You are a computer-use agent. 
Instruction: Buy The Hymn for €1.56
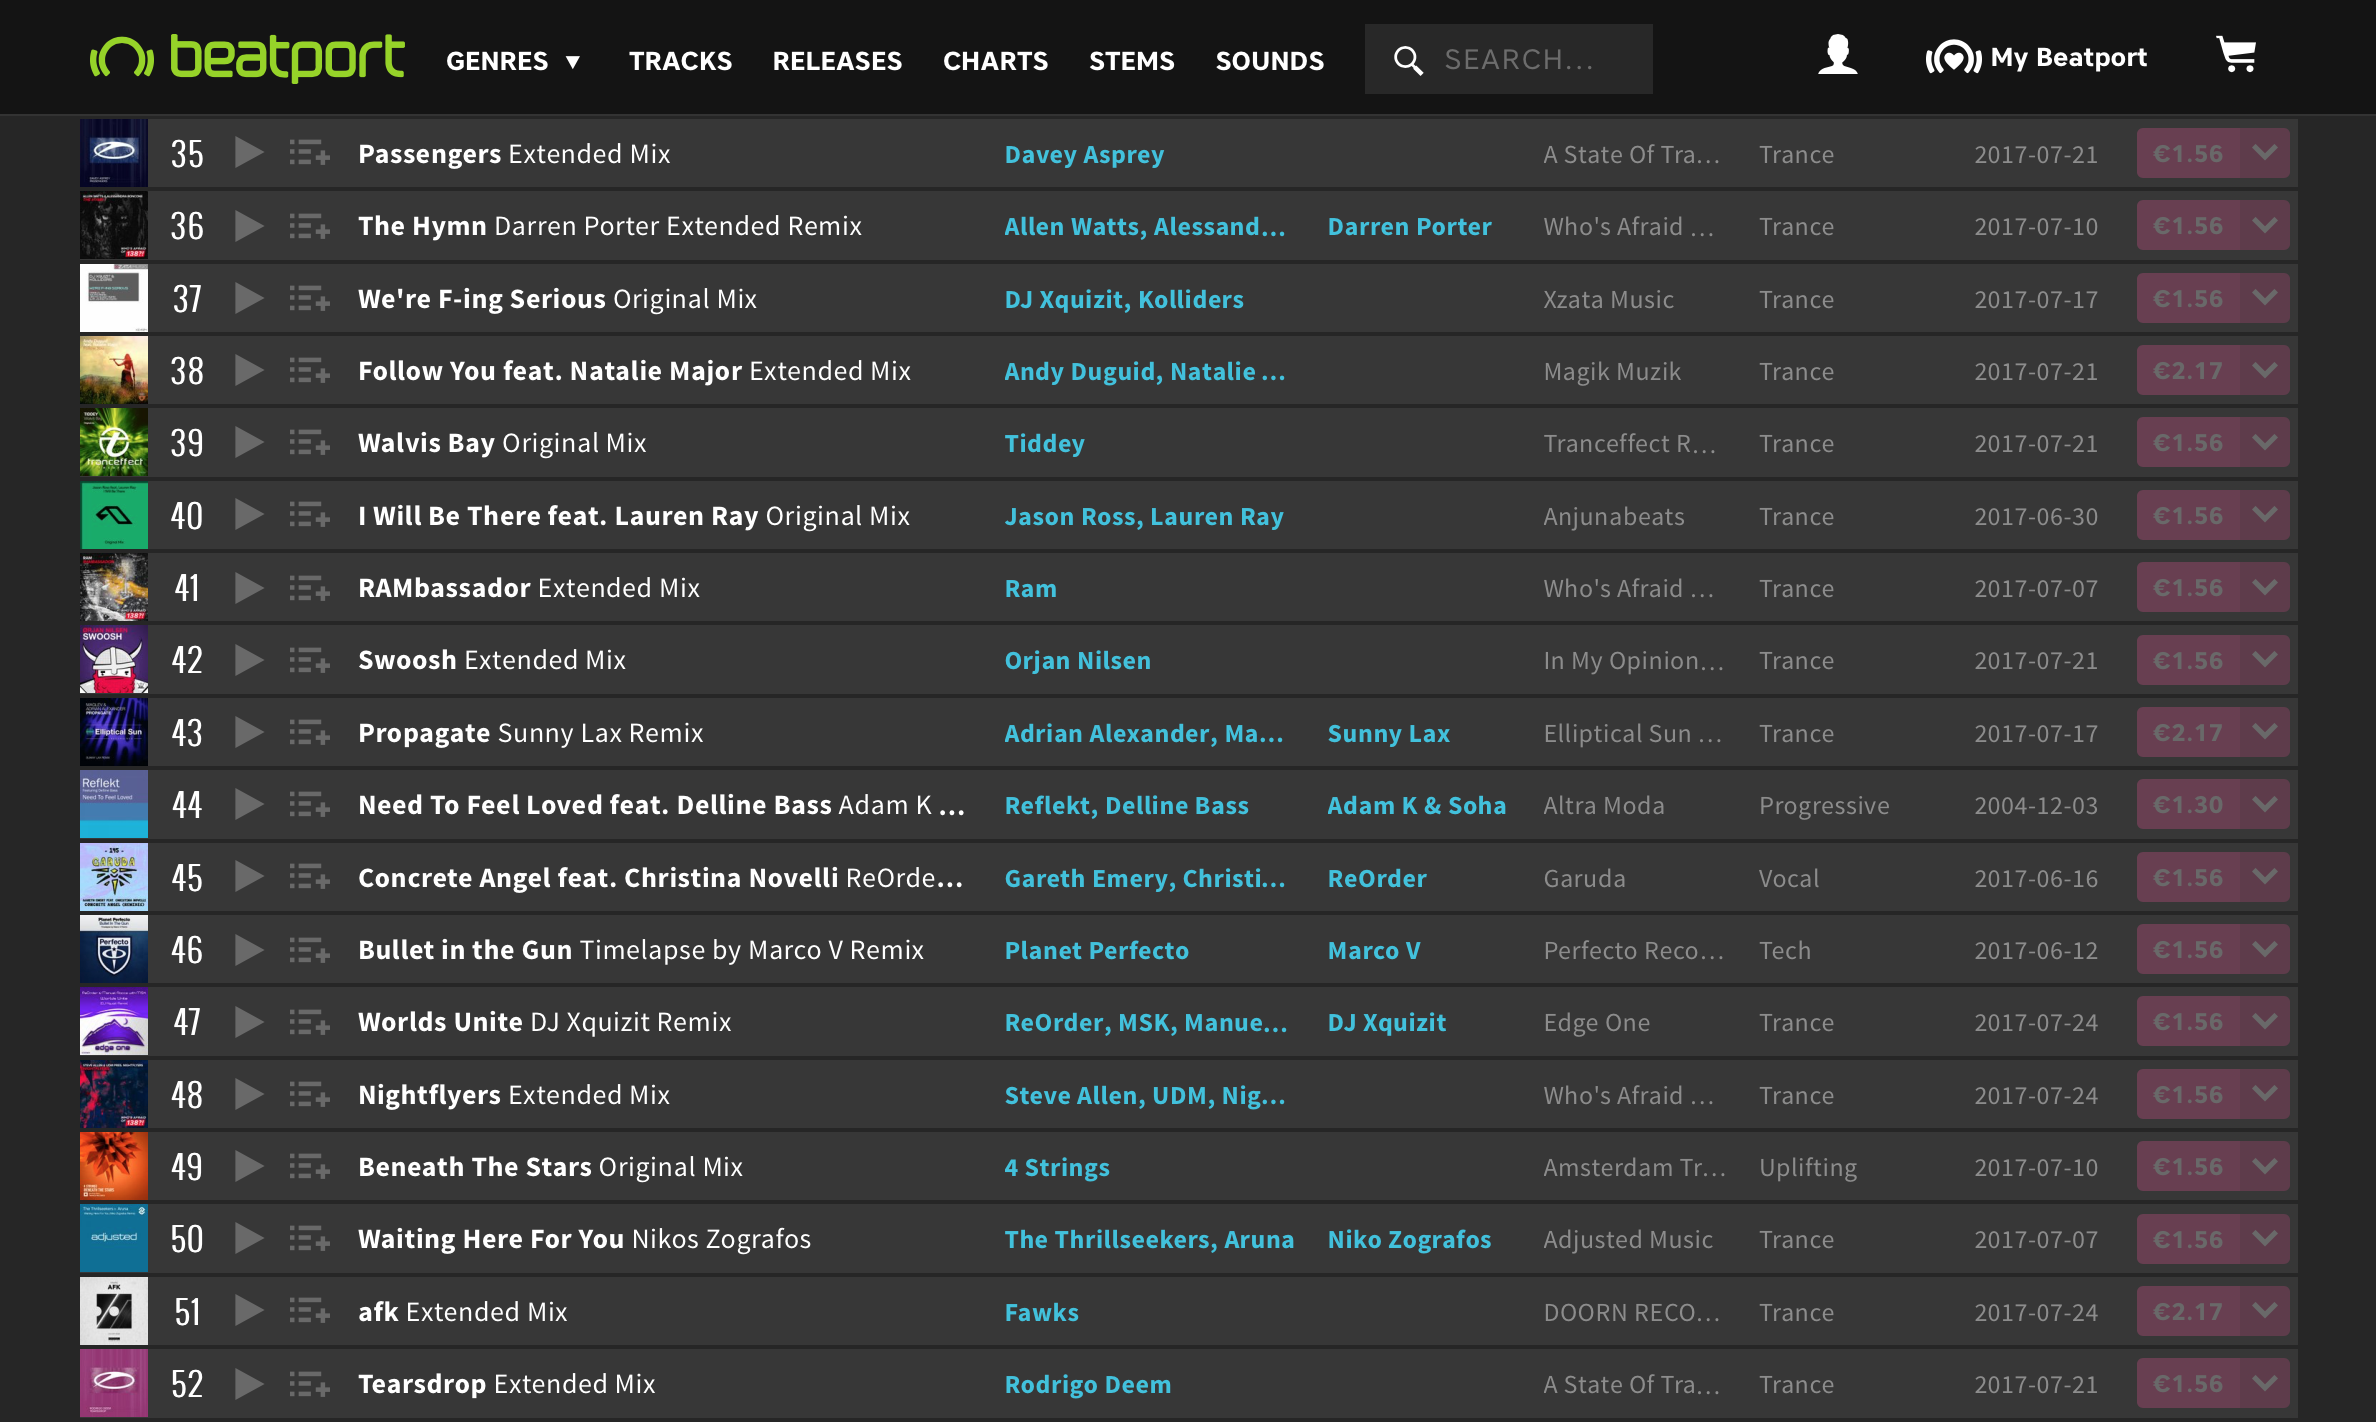(x=2190, y=226)
